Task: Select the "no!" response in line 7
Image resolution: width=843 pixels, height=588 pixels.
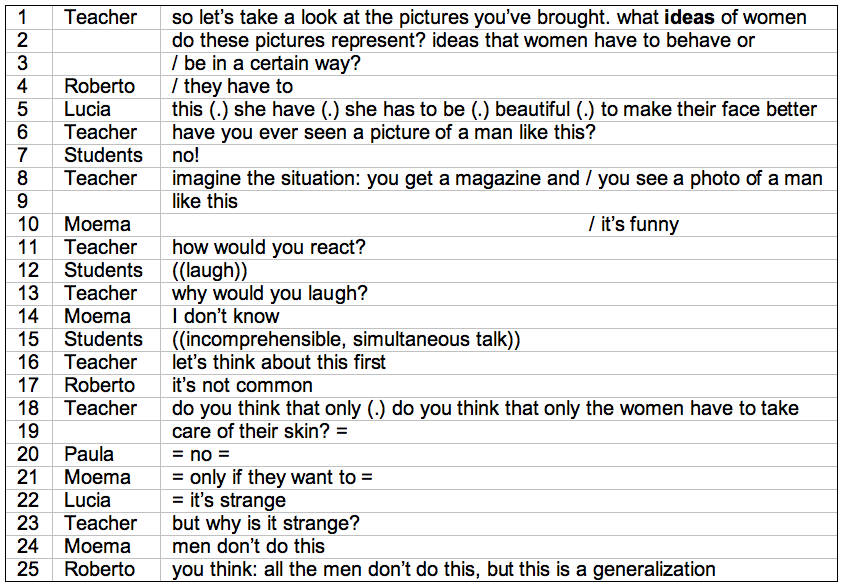Action: click(x=185, y=155)
